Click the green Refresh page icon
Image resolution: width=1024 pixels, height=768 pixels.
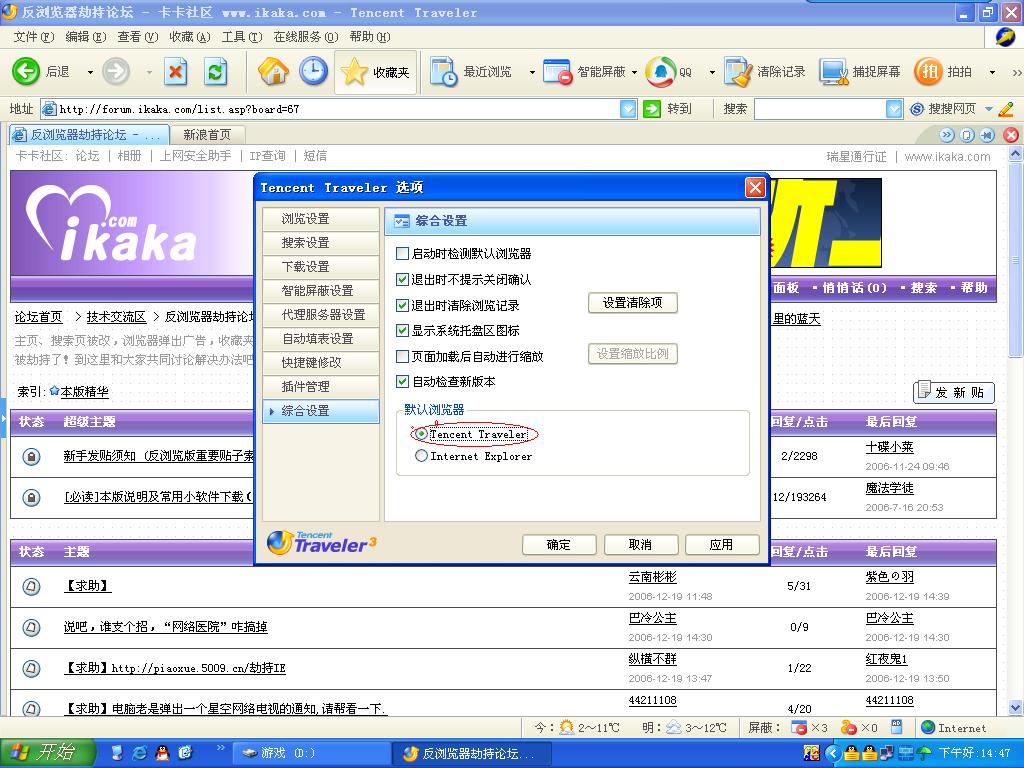coord(216,71)
